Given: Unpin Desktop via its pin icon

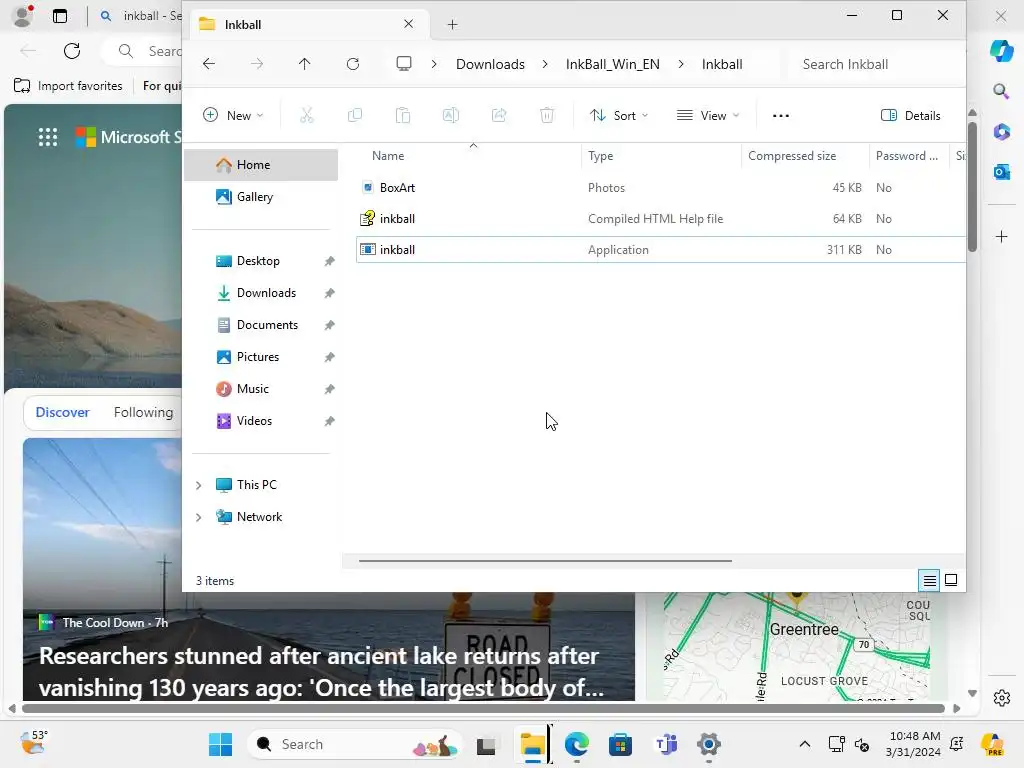Looking at the screenshot, I should [x=330, y=261].
